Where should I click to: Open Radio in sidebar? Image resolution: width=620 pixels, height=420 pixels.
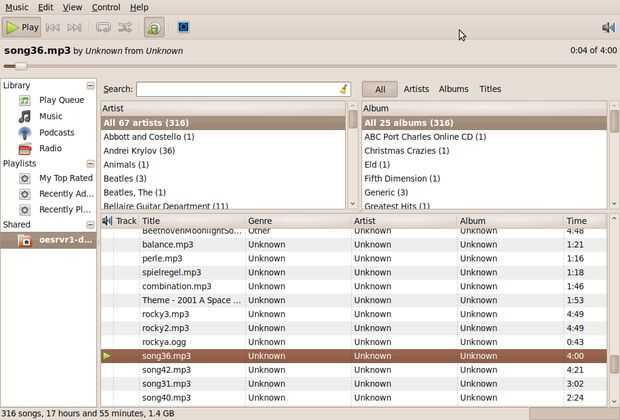50,148
